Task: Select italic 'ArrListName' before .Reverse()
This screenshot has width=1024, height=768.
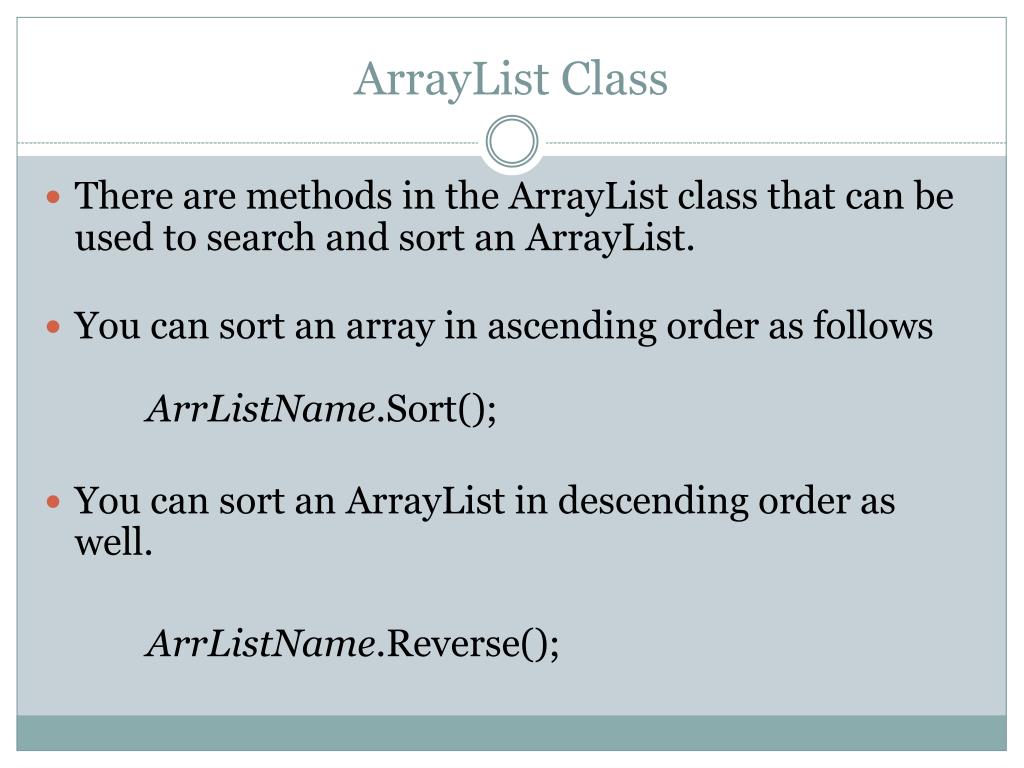Action: pos(261,643)
